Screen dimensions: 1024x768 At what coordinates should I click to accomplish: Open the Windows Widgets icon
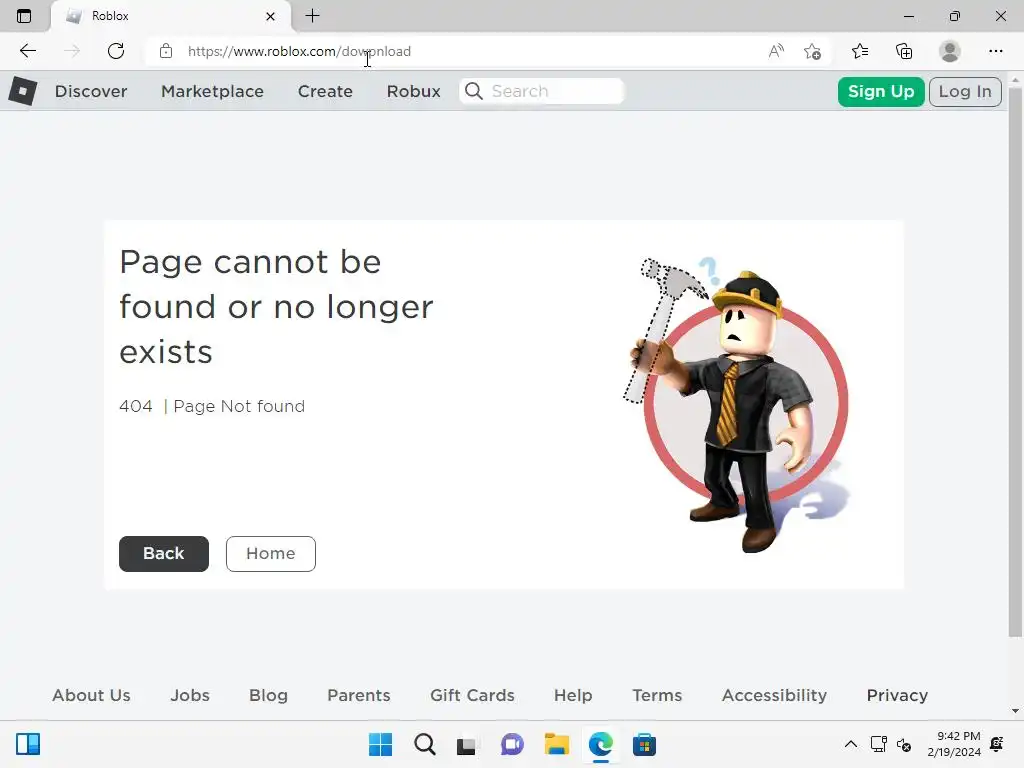pos(28,744)
